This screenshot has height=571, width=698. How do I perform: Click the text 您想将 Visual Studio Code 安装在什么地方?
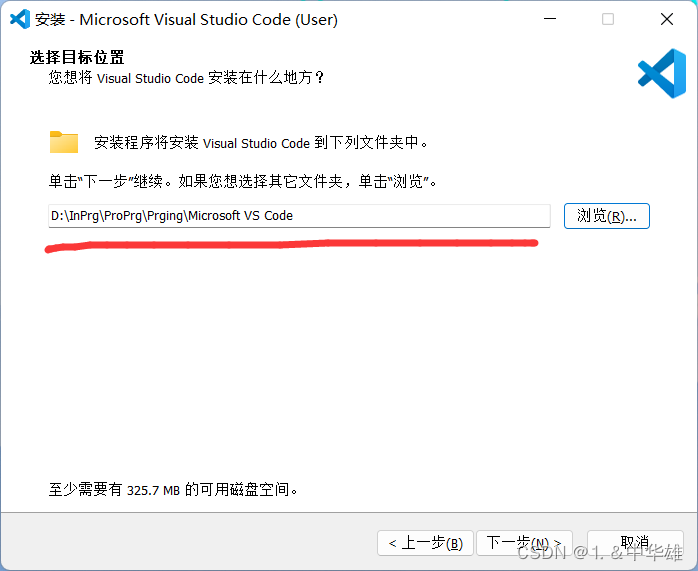(x=186, y=78)
